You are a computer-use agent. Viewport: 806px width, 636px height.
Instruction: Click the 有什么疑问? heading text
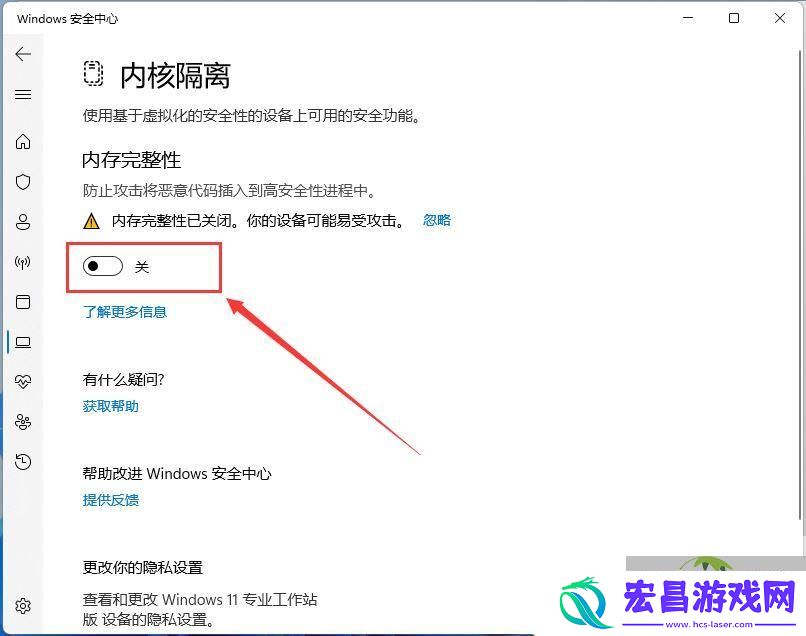(123, 380)
